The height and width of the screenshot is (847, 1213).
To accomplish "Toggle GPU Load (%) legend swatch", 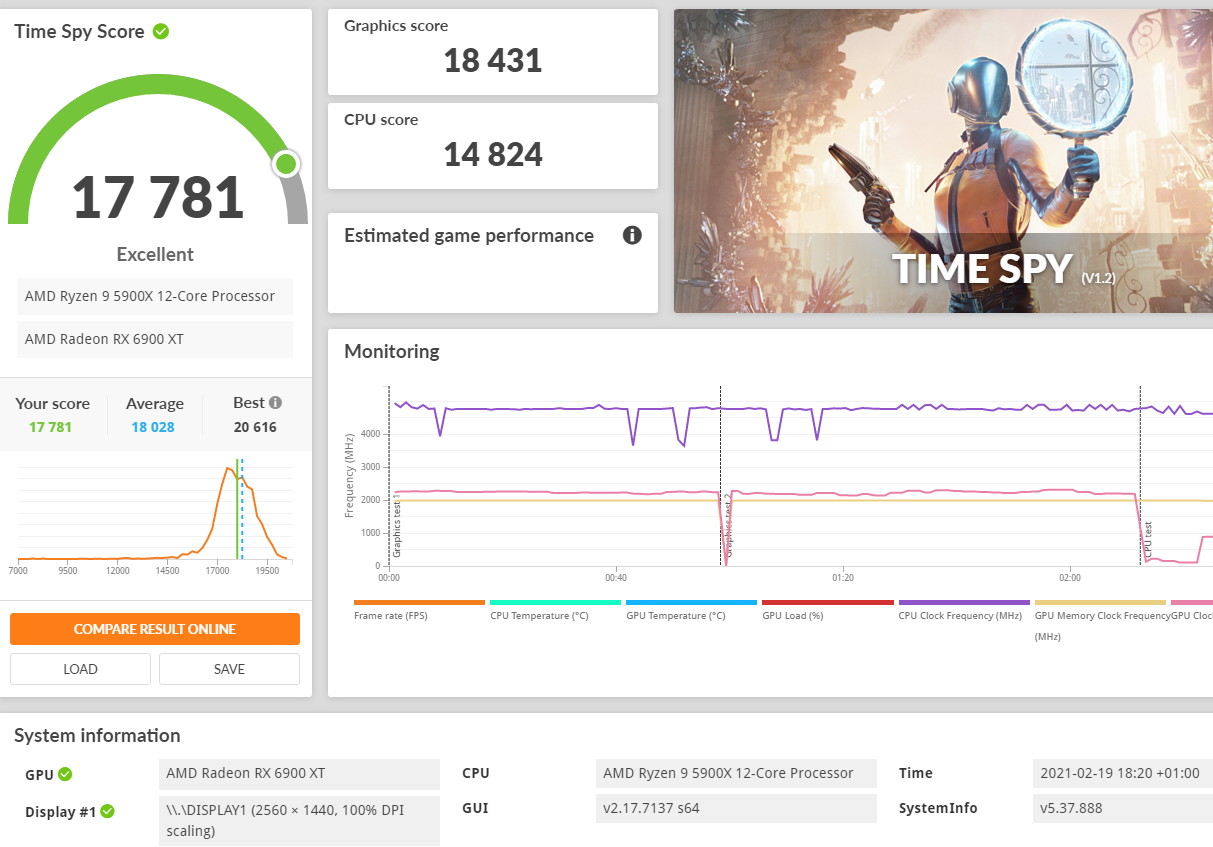I will (827, 602).
